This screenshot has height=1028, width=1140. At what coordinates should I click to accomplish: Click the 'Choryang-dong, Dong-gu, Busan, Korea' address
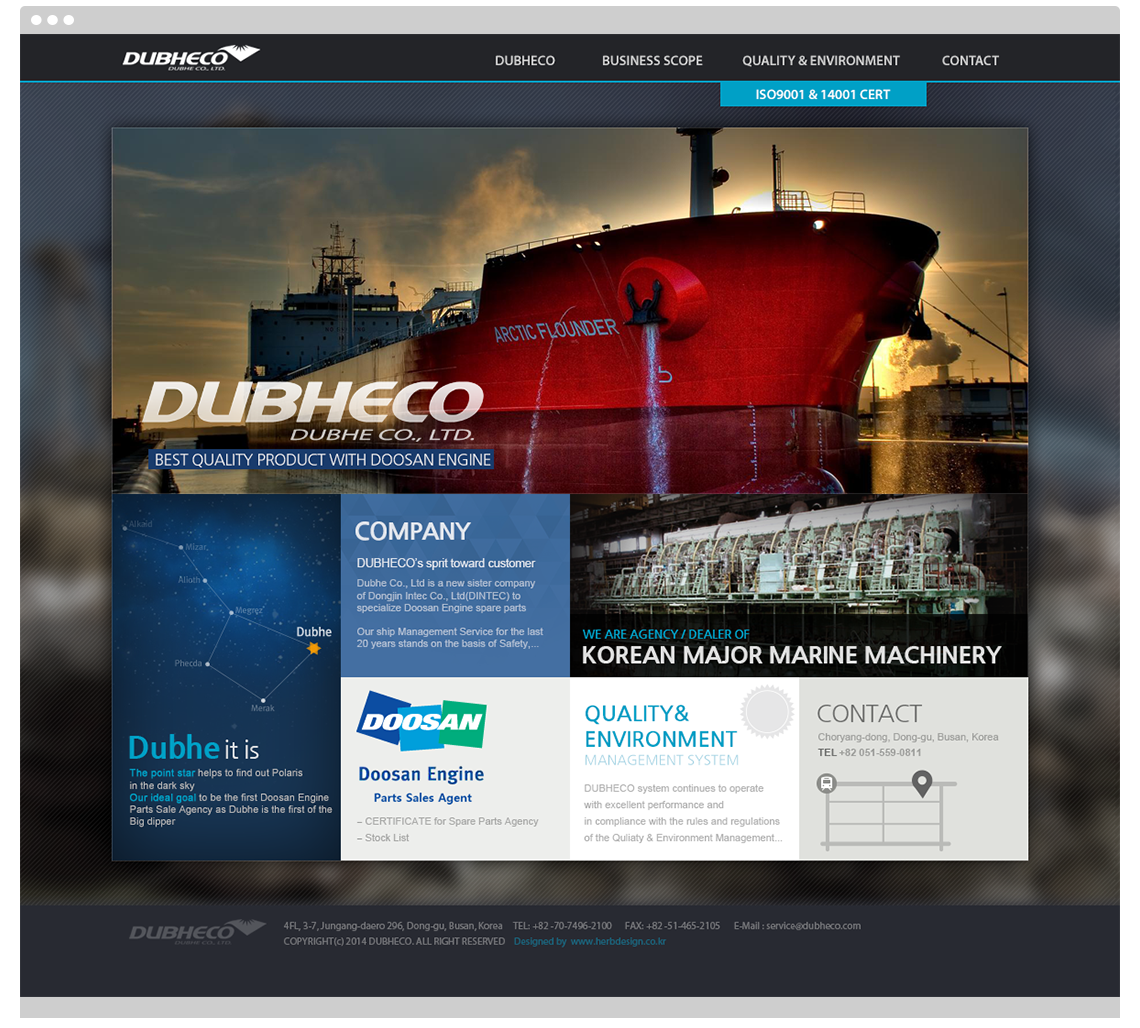(908, 736)
